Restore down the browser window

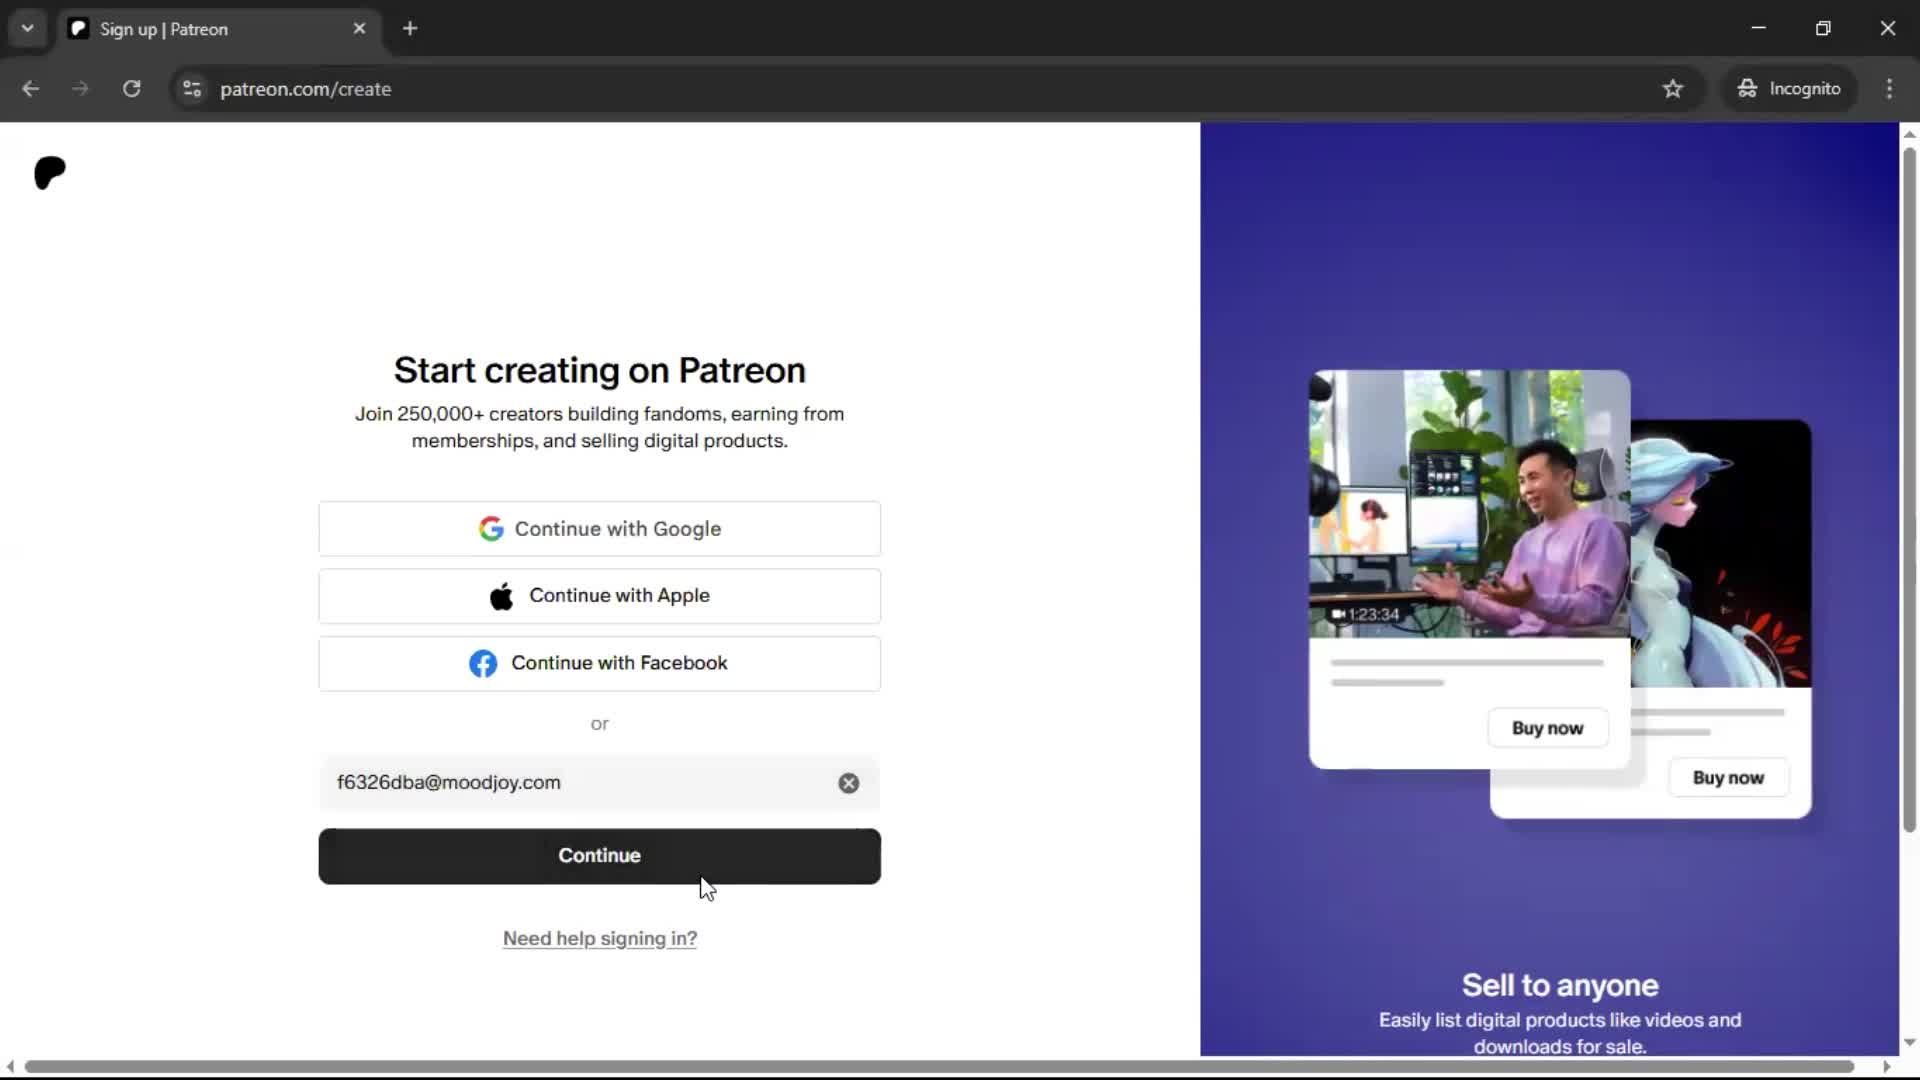[x=1823, y=28]
